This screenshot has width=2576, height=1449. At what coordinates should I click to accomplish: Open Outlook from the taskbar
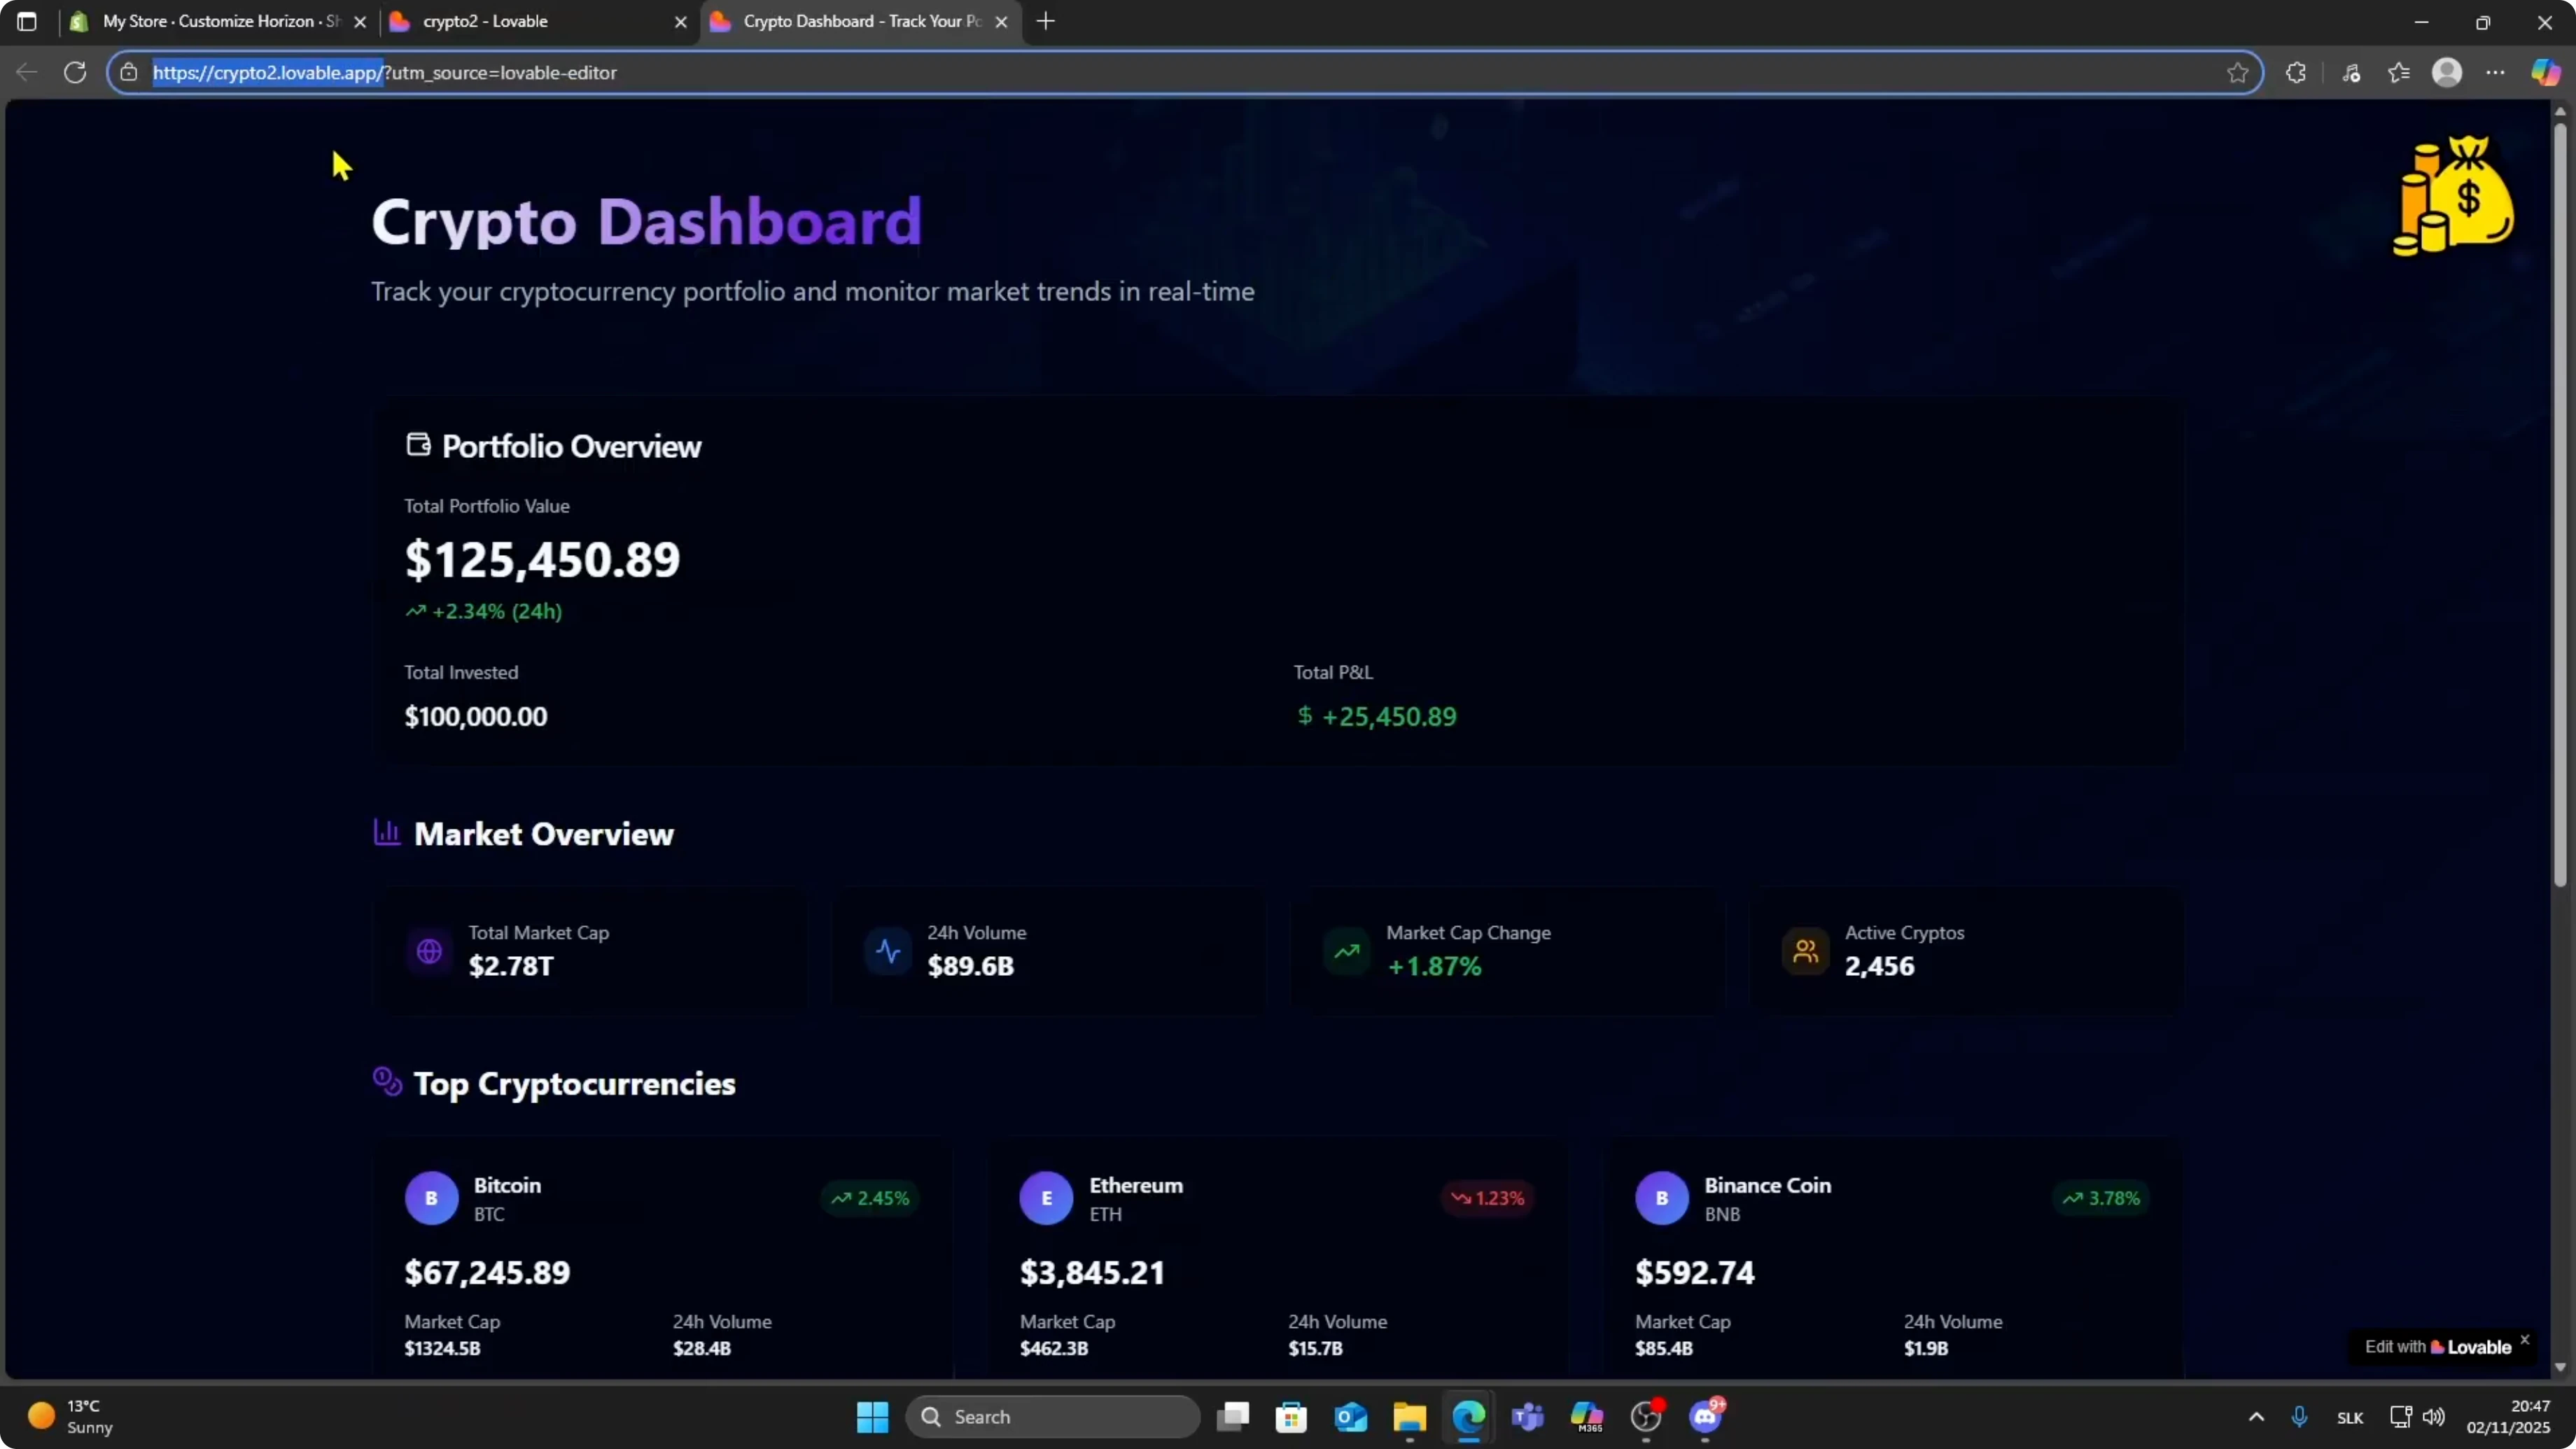[x=1351, y=1416]
